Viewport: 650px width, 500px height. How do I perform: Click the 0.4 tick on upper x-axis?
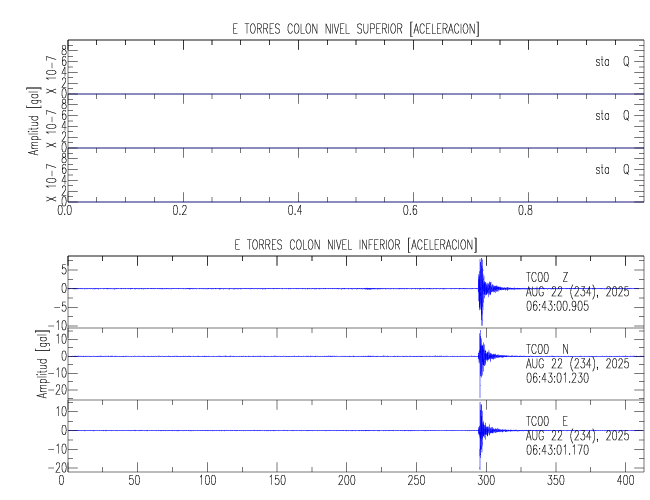coord(295,212)
